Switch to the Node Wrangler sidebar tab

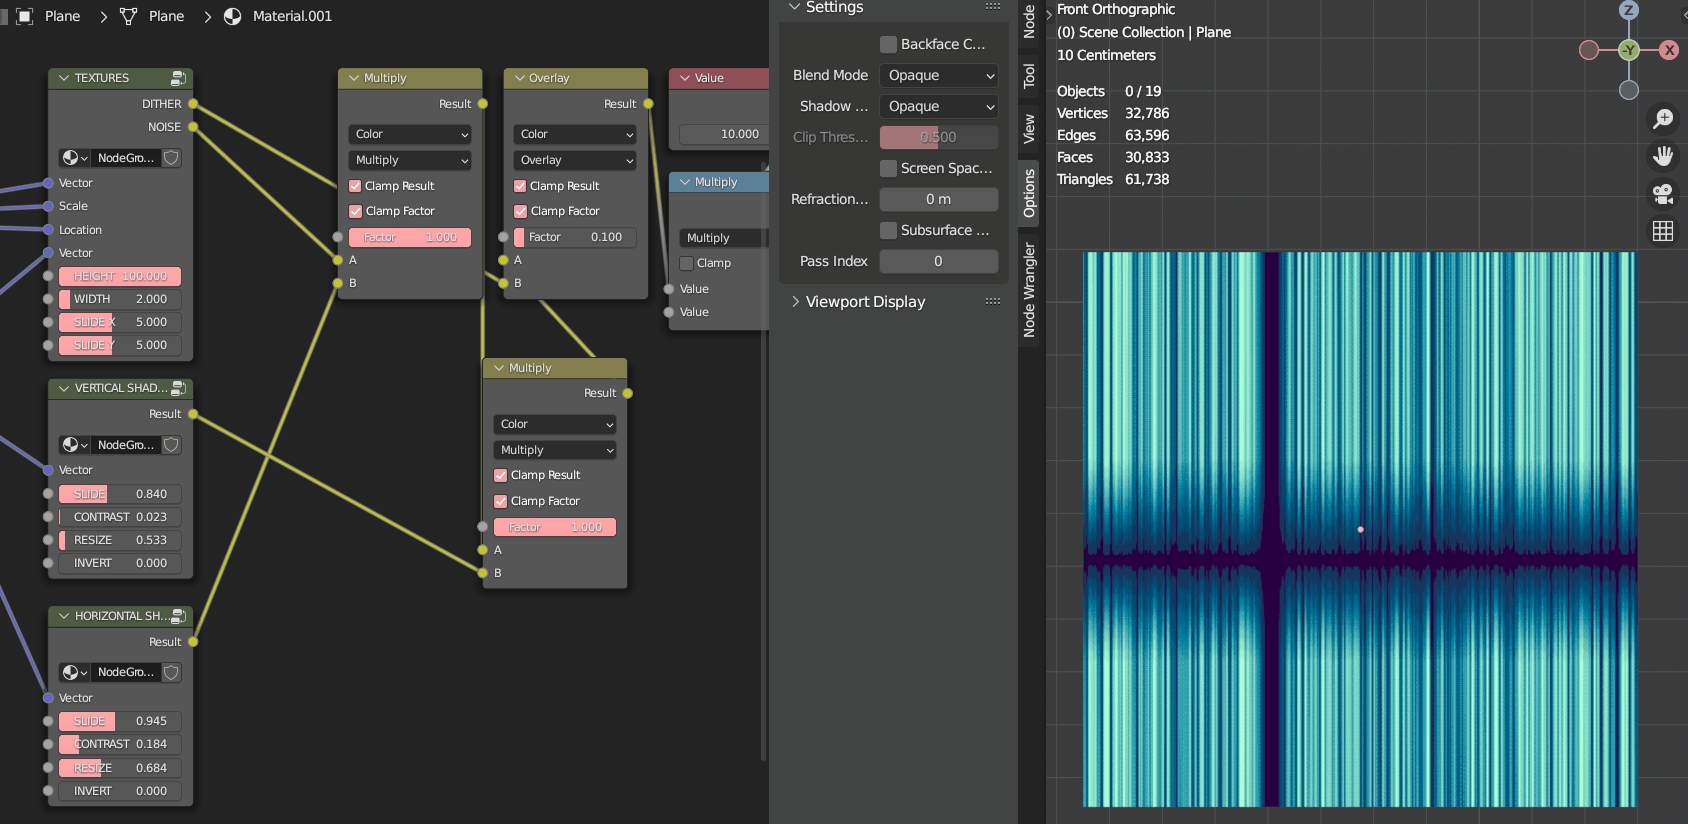coord(1029,290)
